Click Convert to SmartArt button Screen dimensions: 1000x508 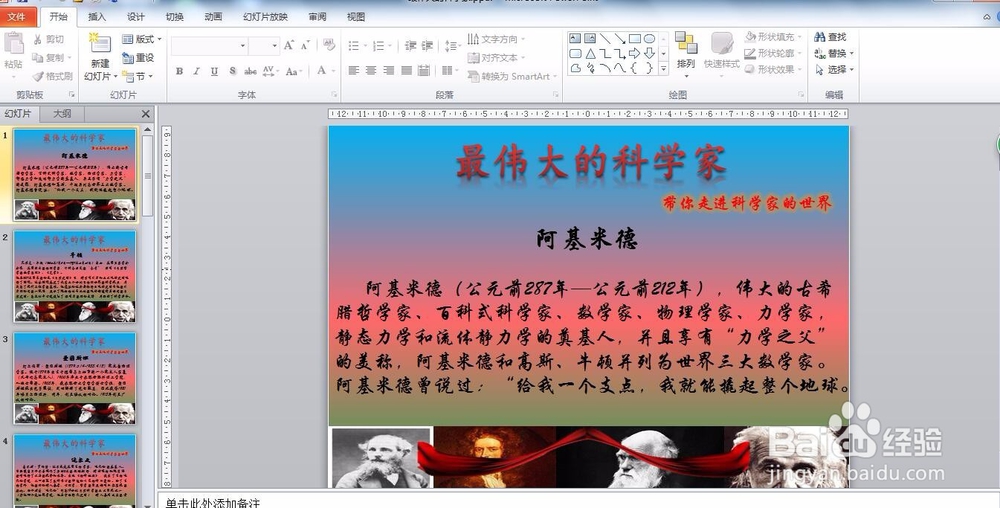512,76
